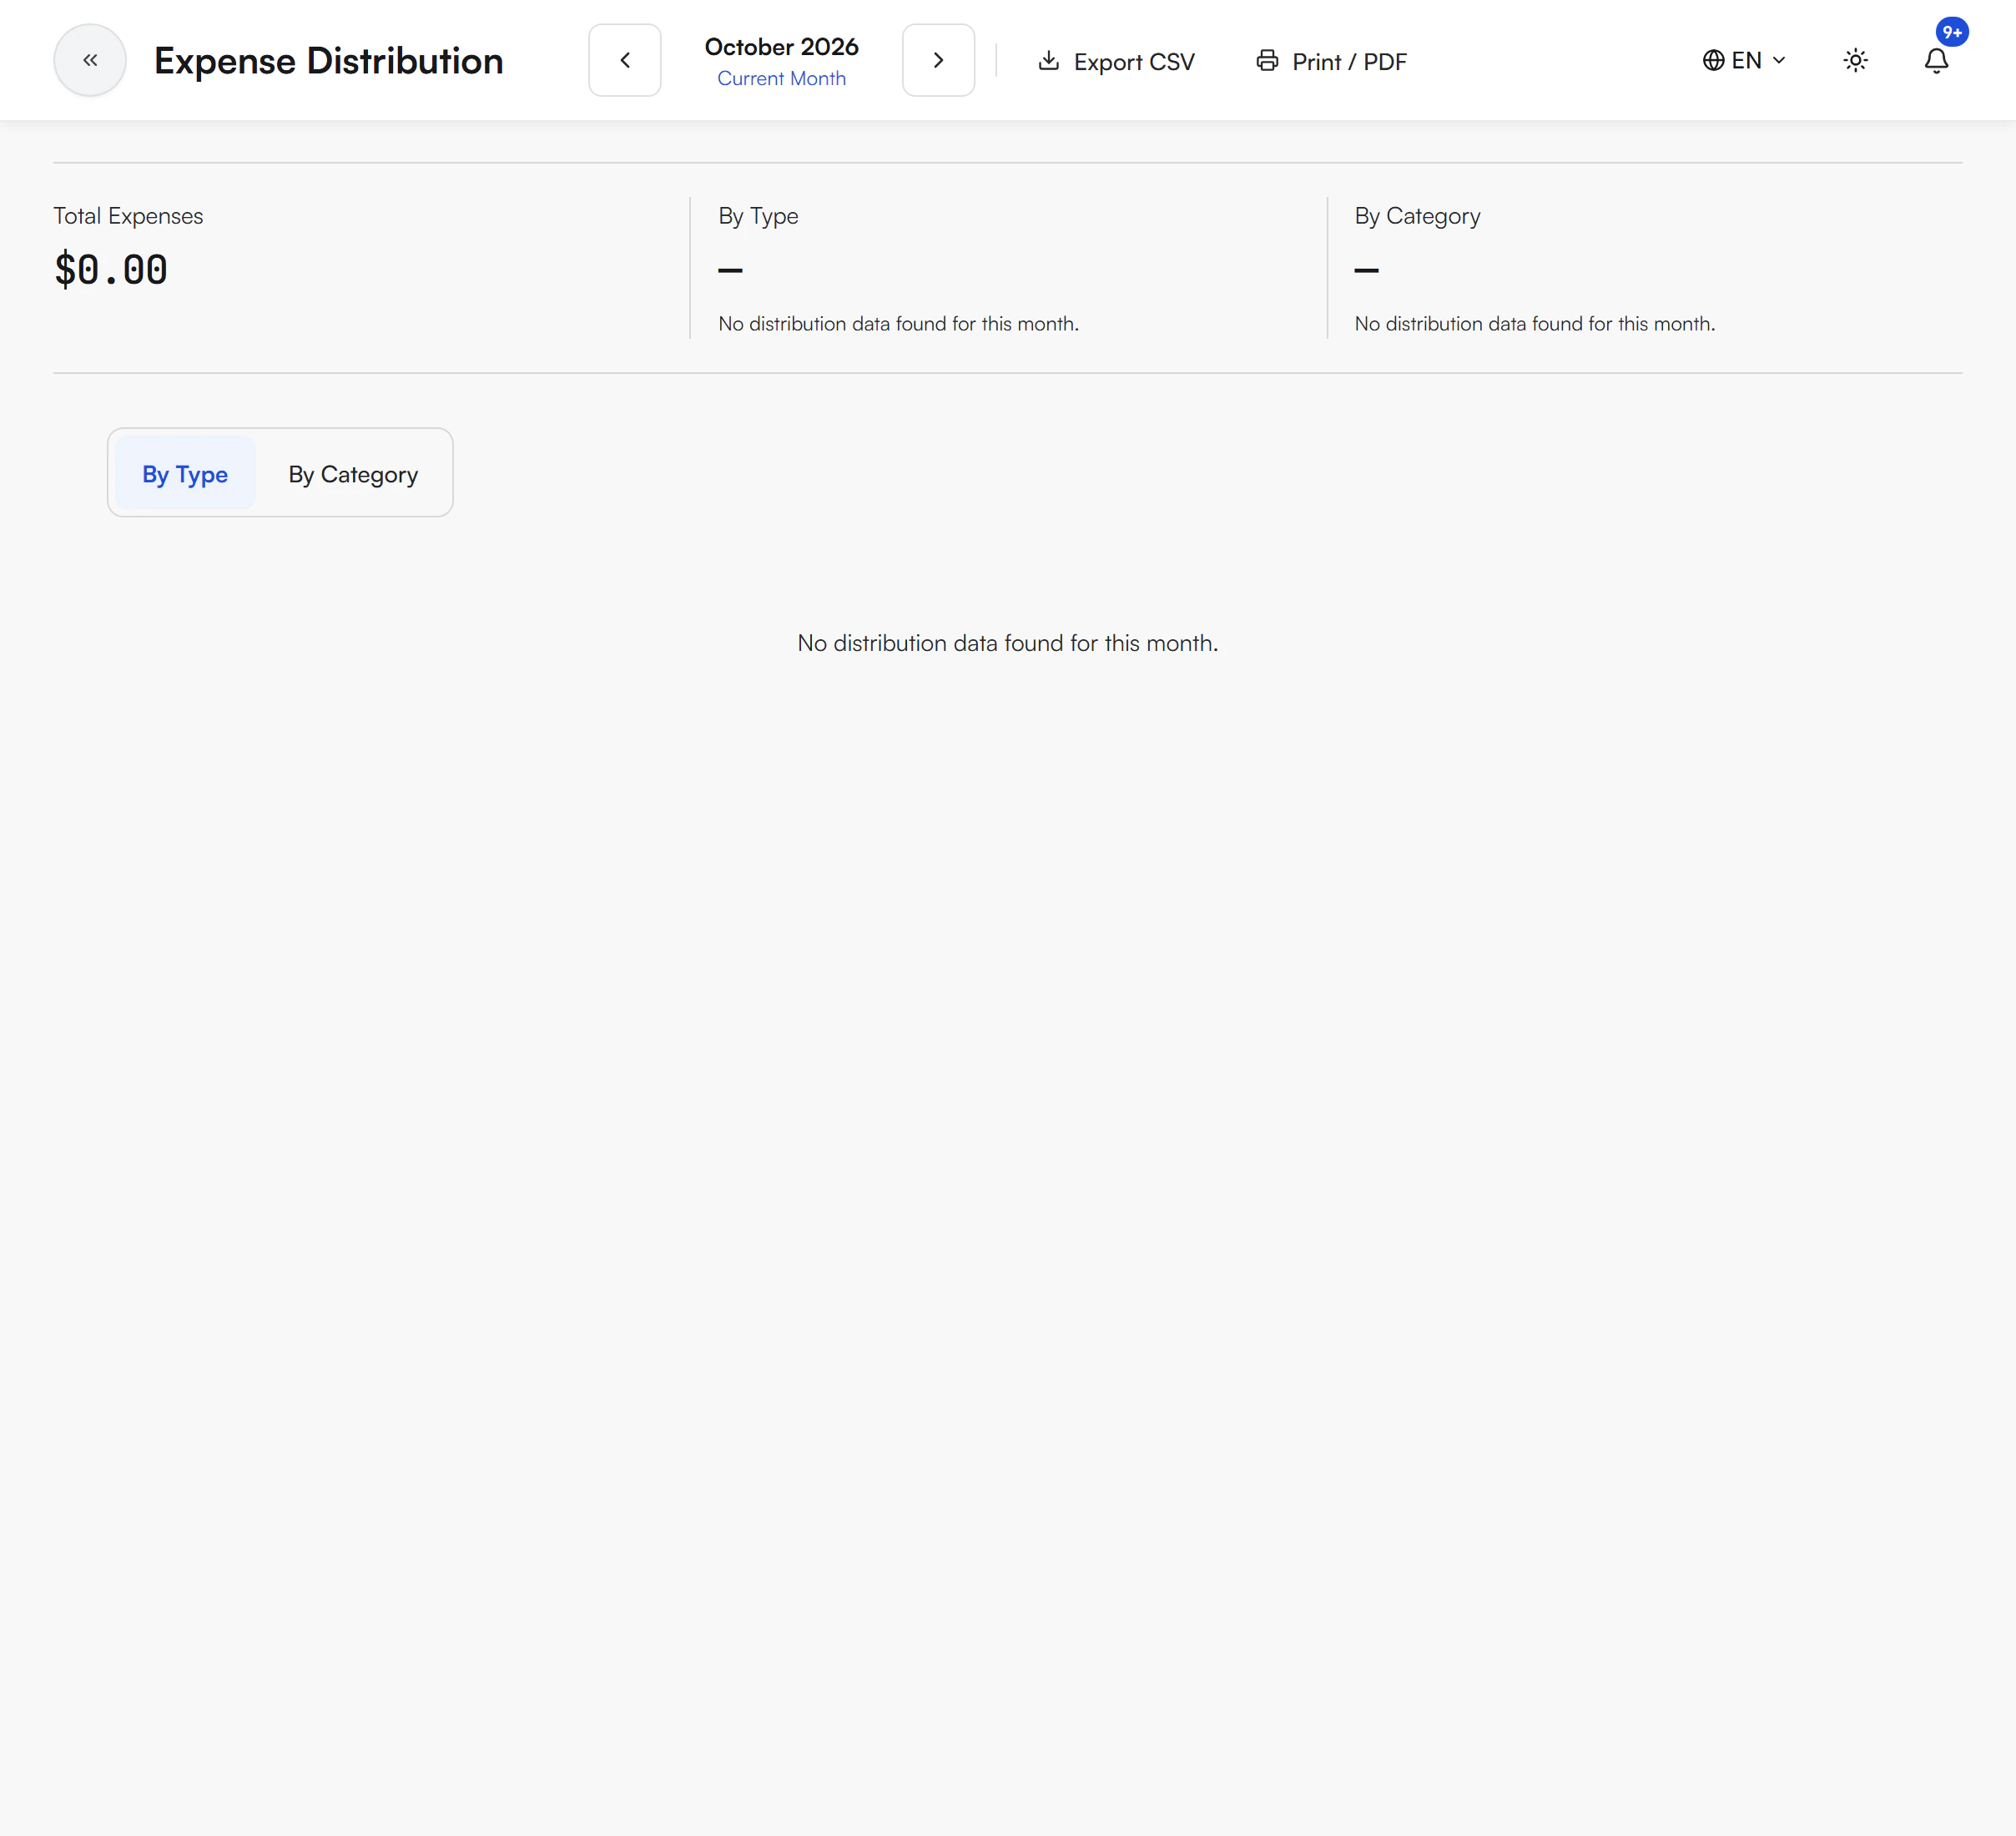
Task: Click the printer icon on Print / PDF
Action: (x=1267, y=60)
